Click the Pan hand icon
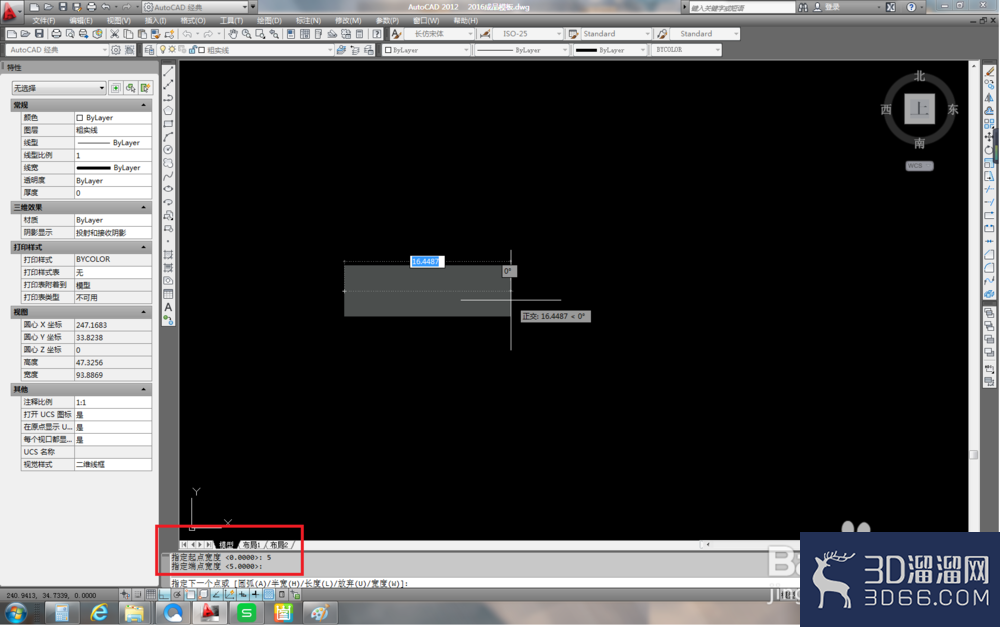The image size is (1000, 627). coord(233,34)
